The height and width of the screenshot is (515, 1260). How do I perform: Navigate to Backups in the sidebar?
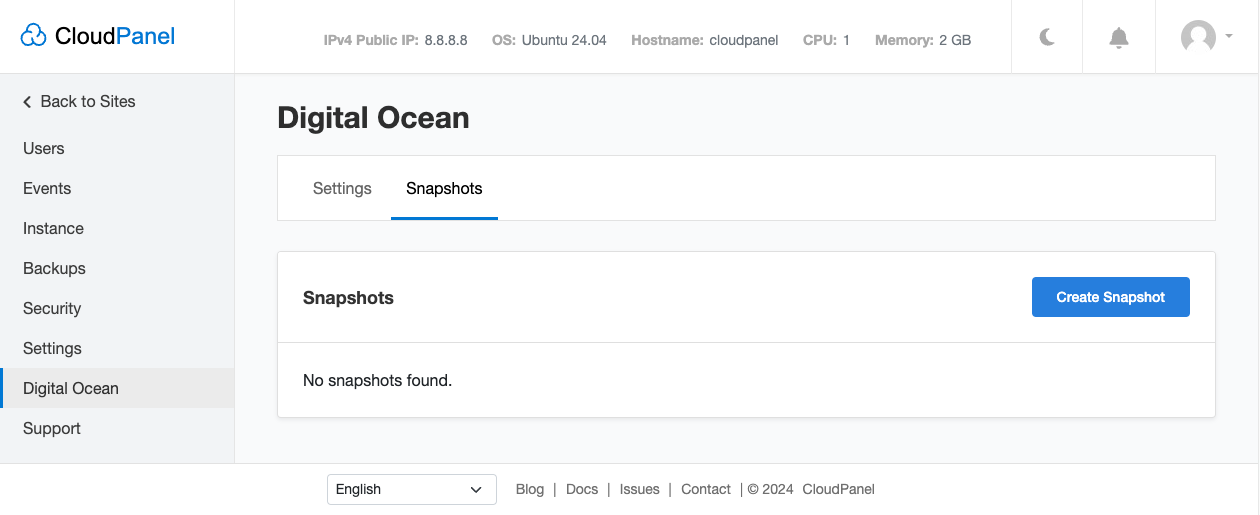tap(54, 268)
